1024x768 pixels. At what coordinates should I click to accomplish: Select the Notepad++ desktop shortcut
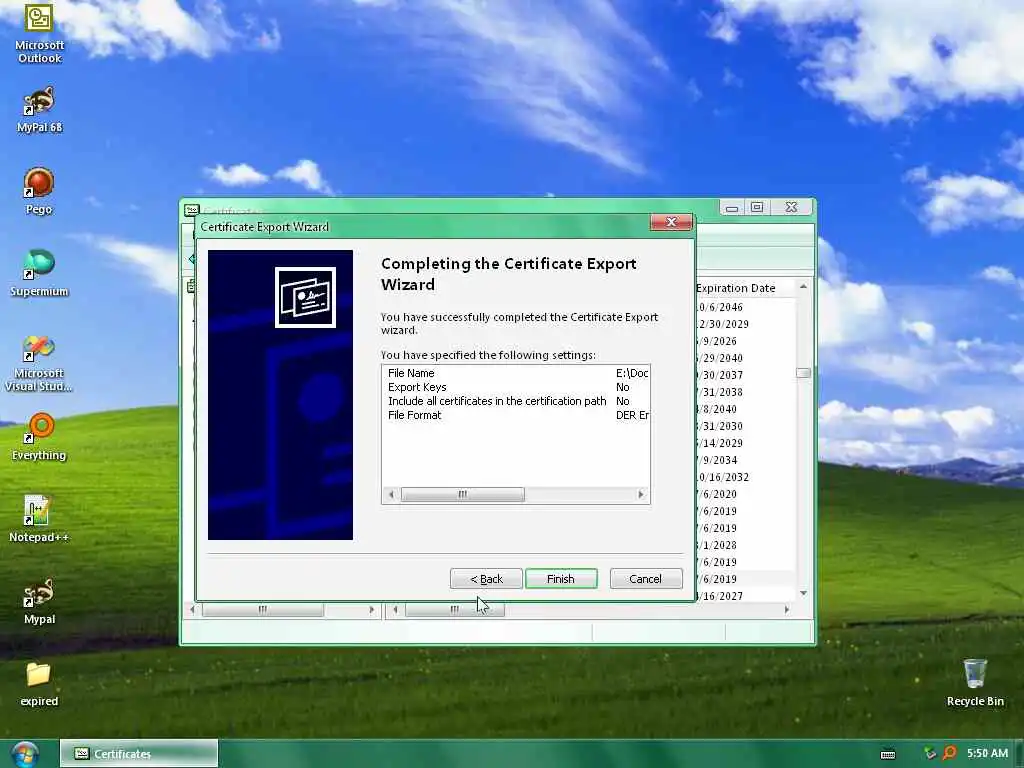point(39,519)
